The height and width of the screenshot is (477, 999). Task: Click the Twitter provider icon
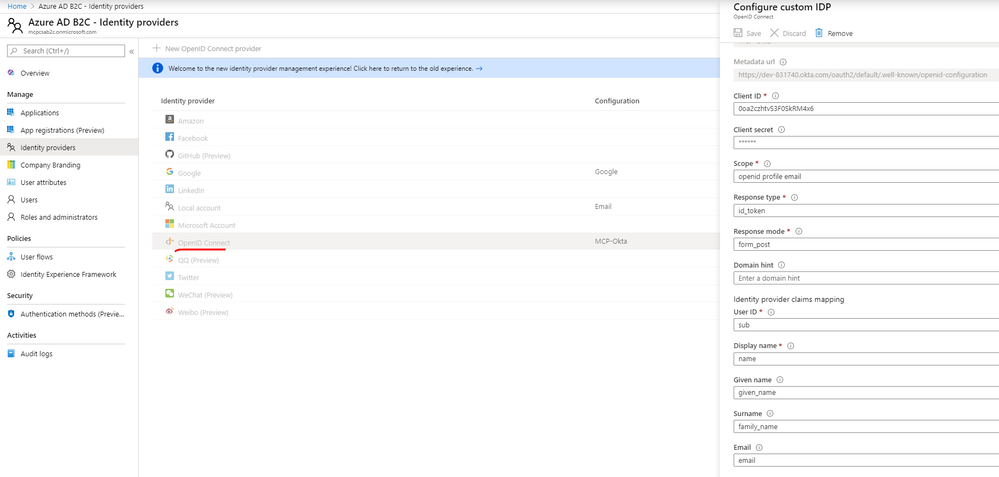(169, 276)
